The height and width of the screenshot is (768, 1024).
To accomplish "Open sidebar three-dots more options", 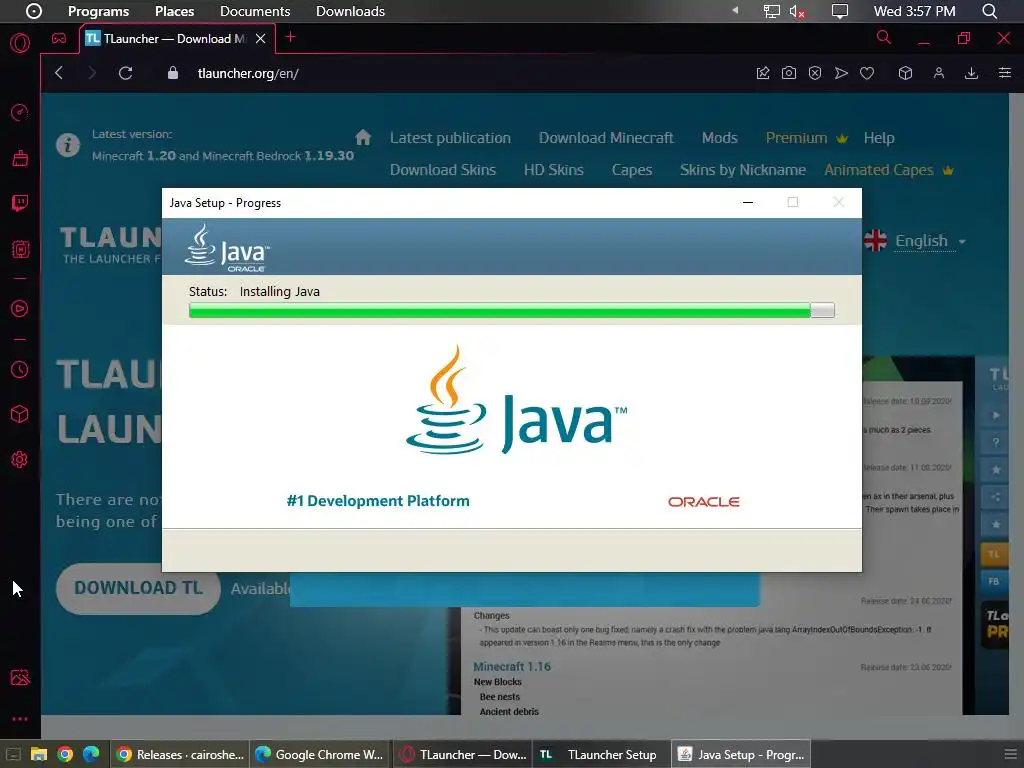I will coord(20,719).
